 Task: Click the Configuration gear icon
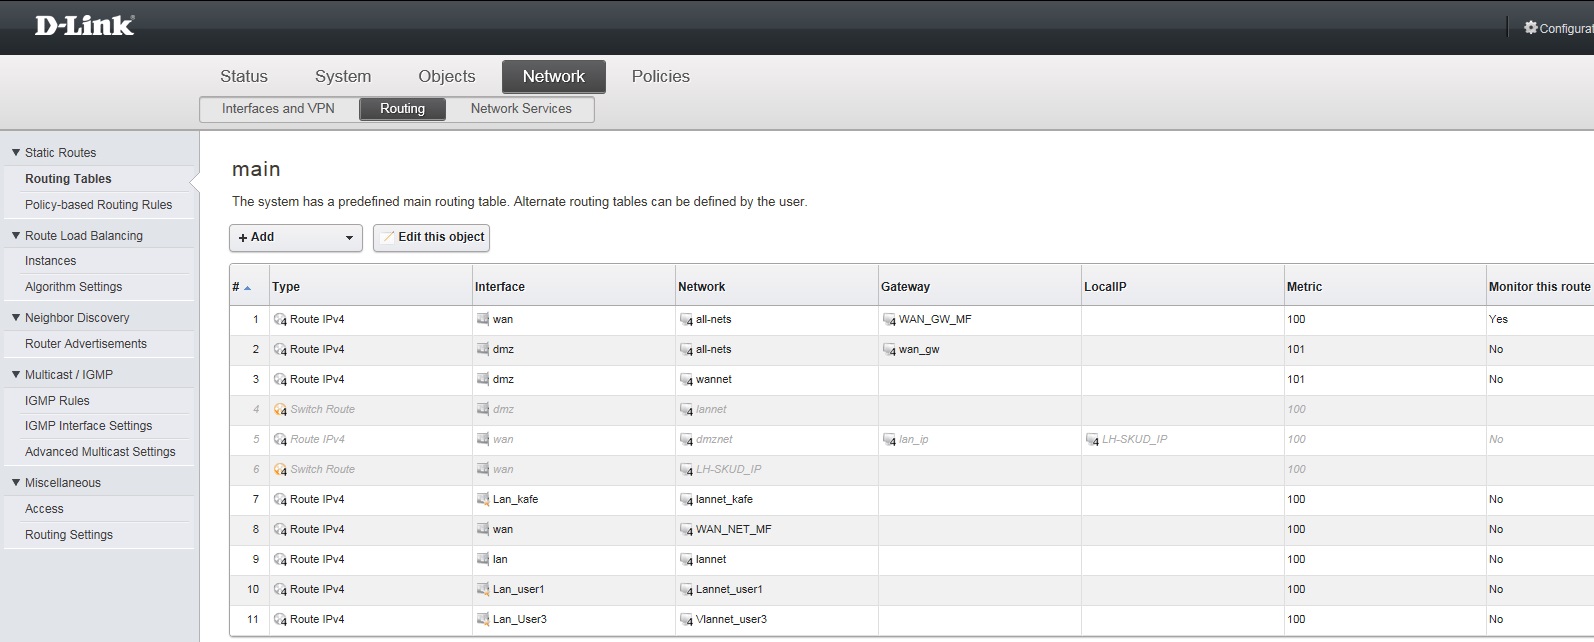pos(1530,28)
